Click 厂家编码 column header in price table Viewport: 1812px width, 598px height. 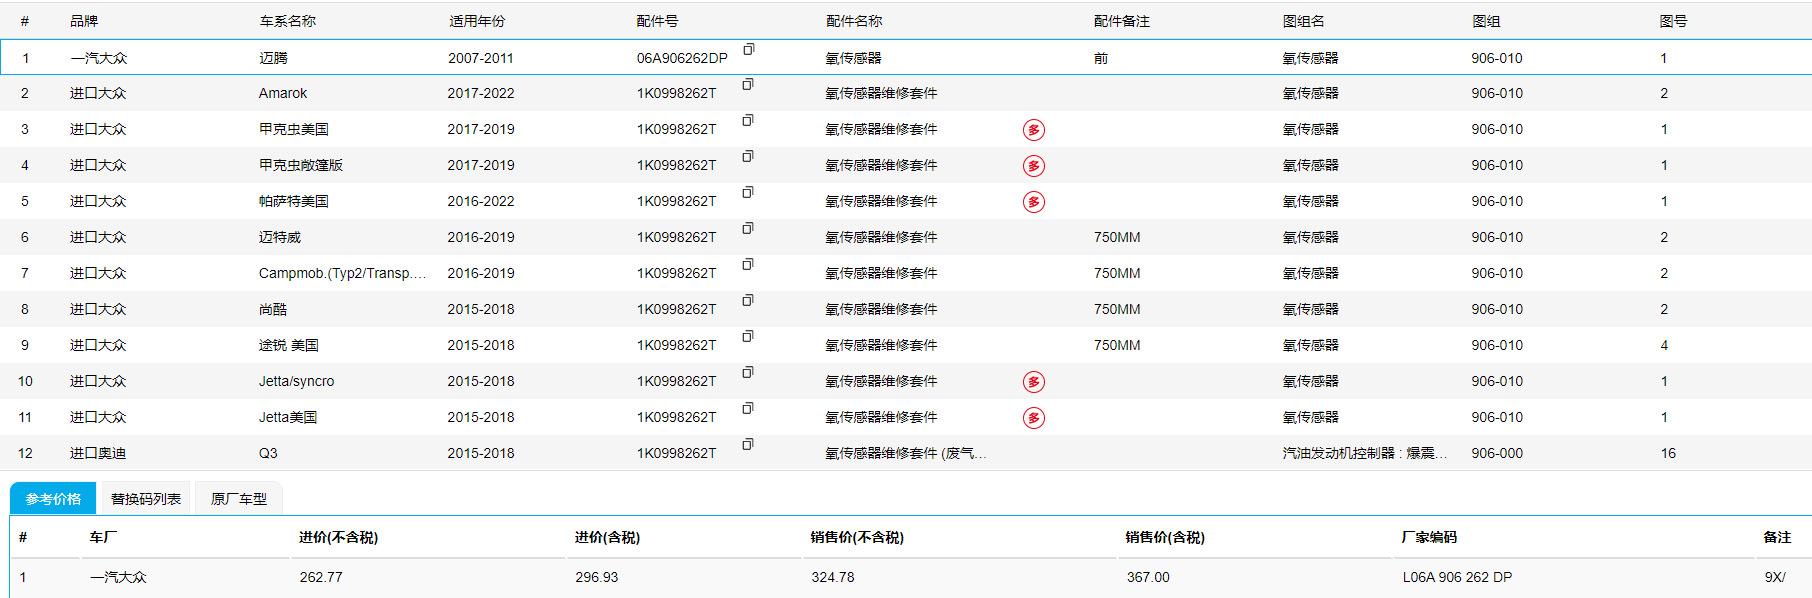tap(1429, 537)
